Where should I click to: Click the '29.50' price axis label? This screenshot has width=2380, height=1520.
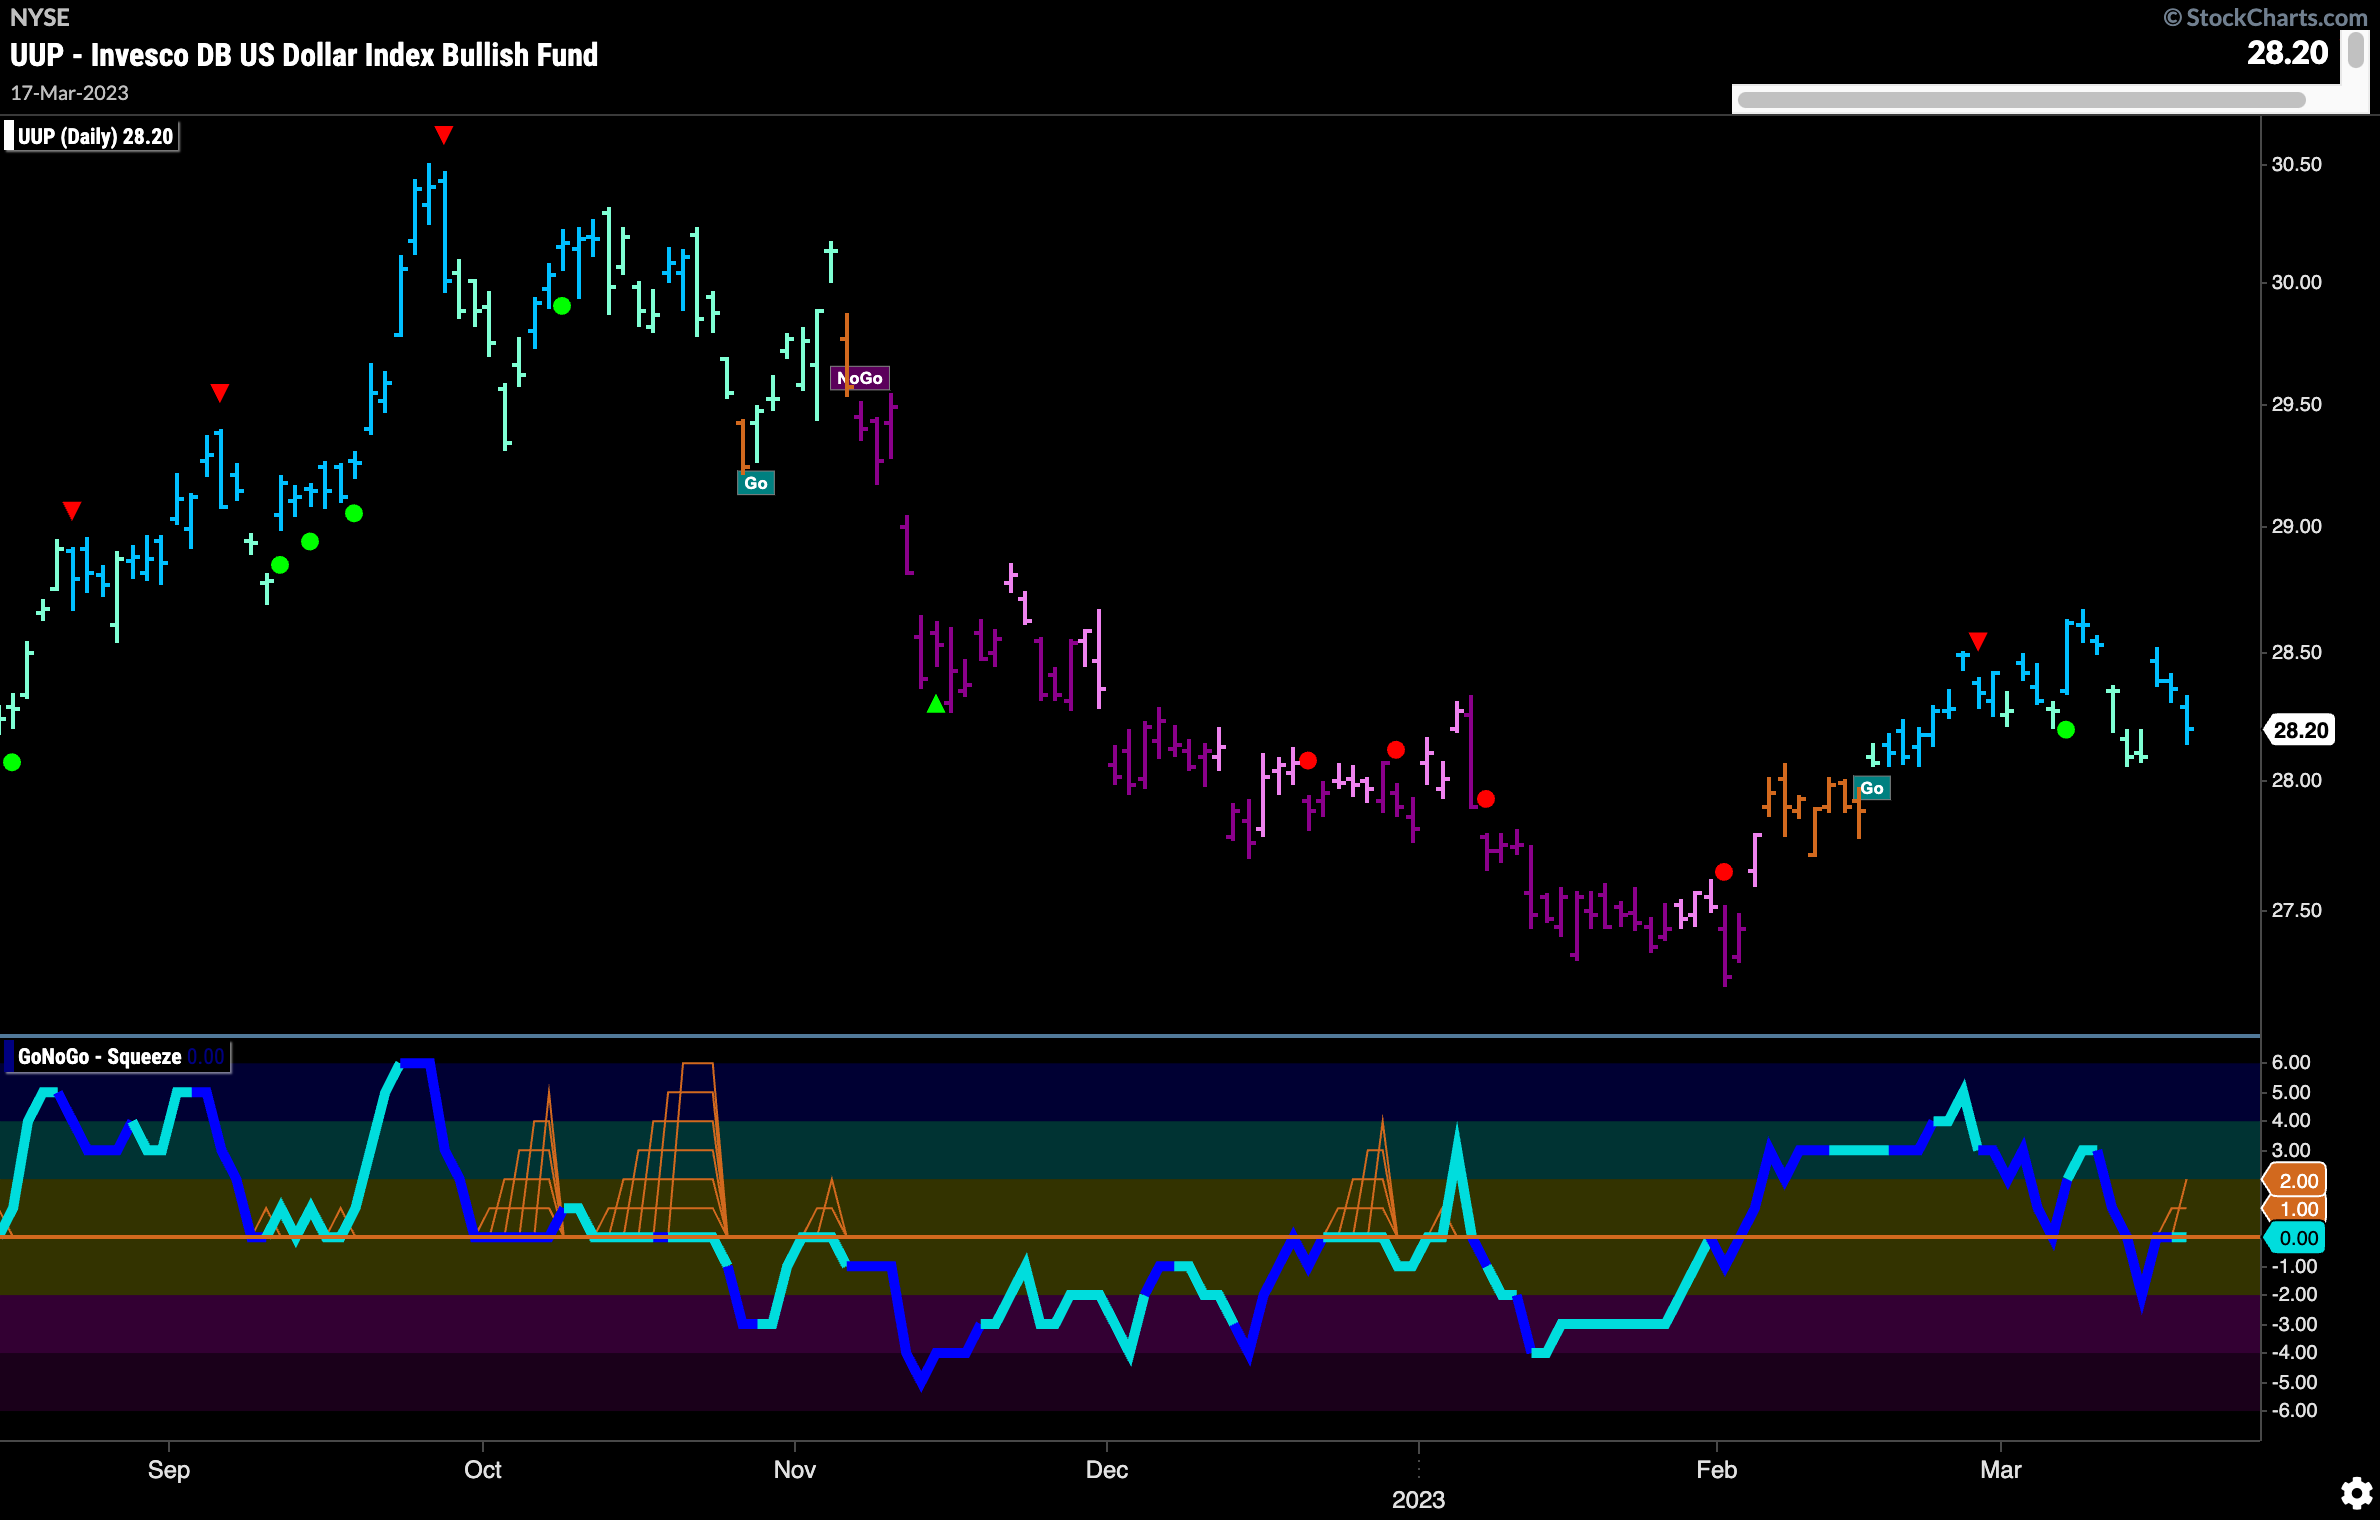2296,405
